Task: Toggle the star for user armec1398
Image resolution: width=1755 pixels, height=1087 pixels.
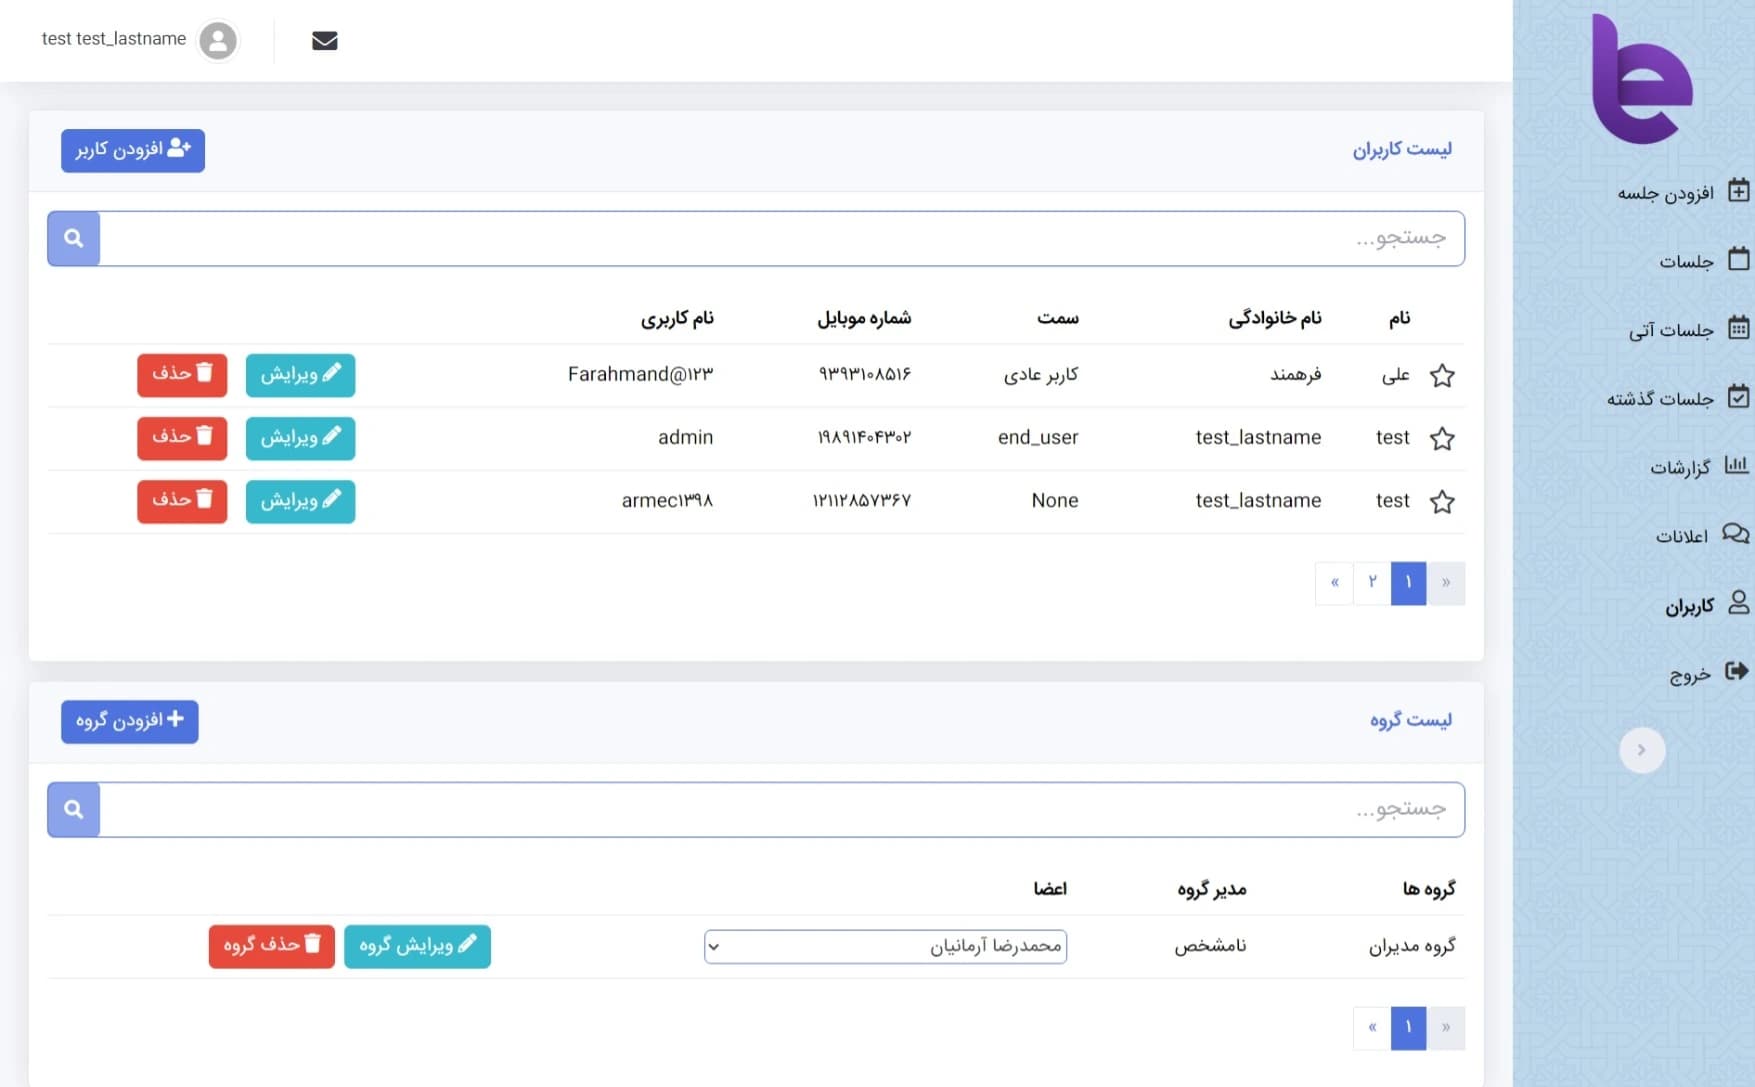Action: click(1442, 502)
